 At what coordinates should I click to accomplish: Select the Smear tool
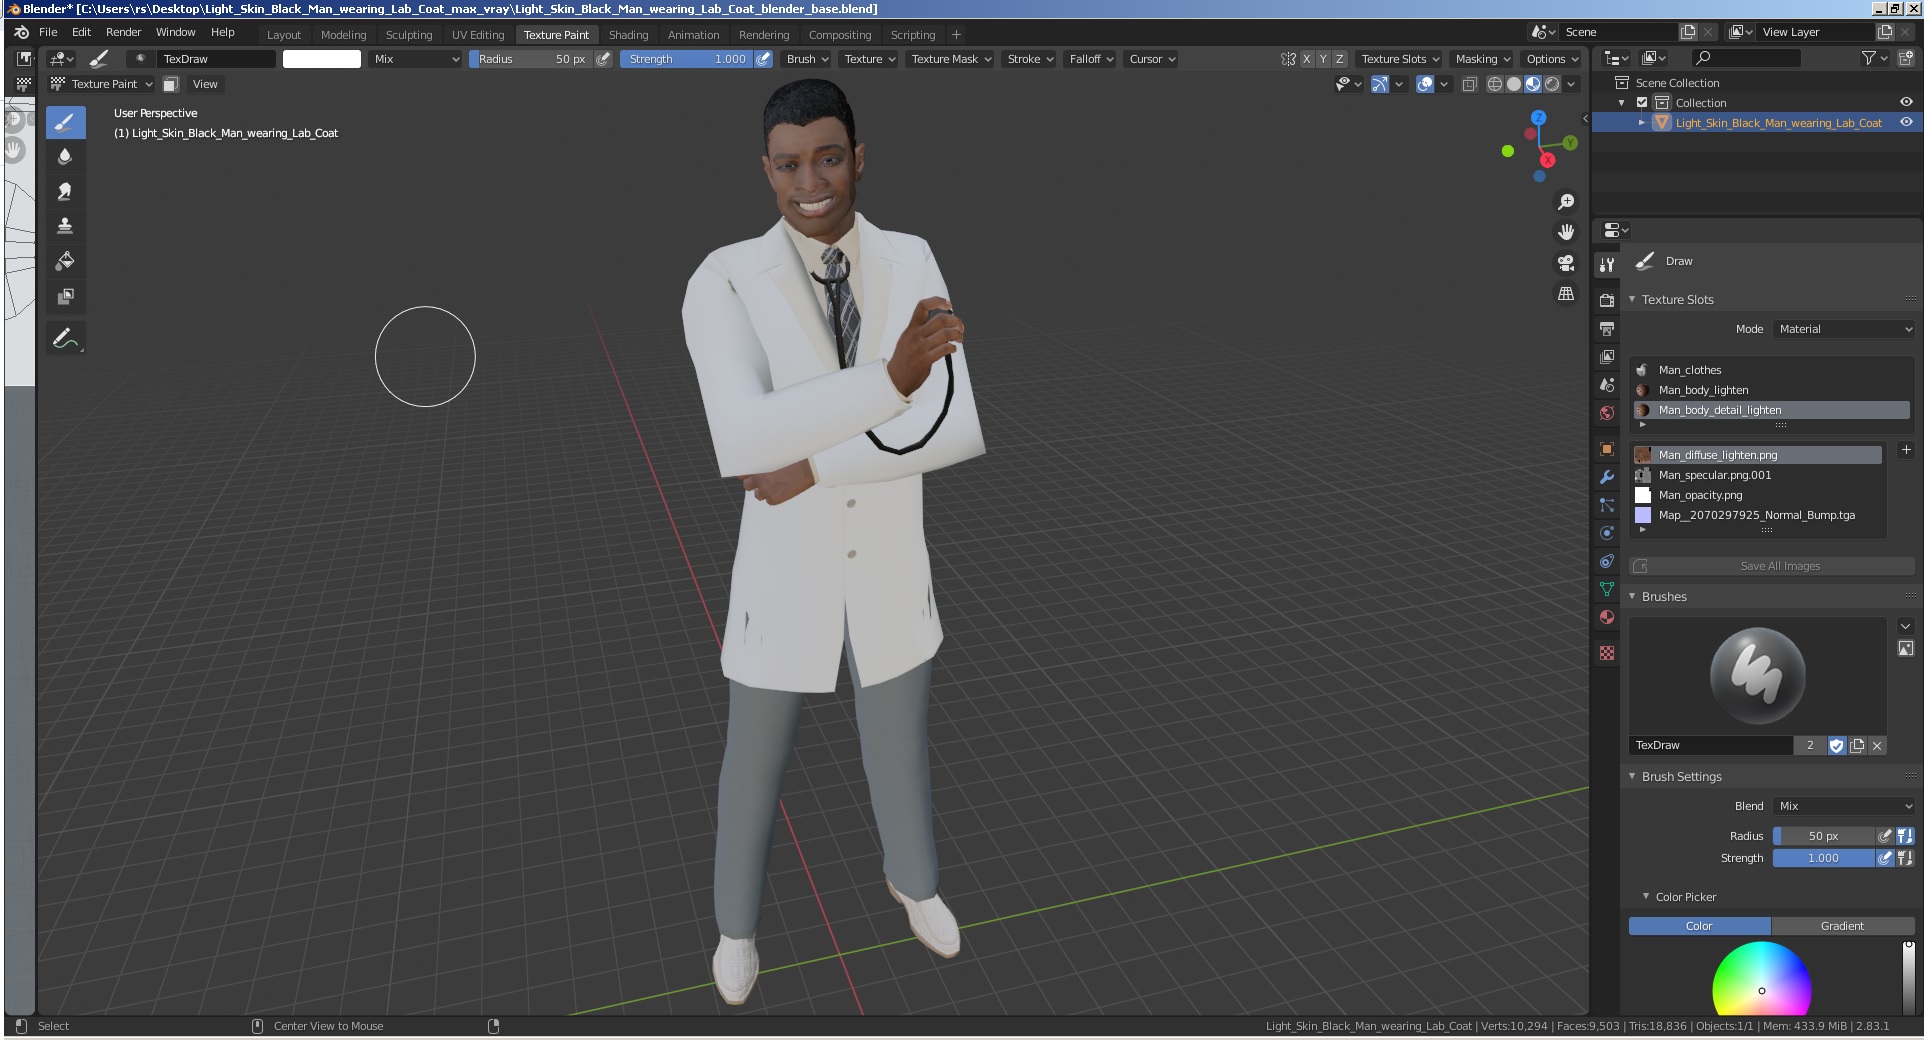point(65,191)
